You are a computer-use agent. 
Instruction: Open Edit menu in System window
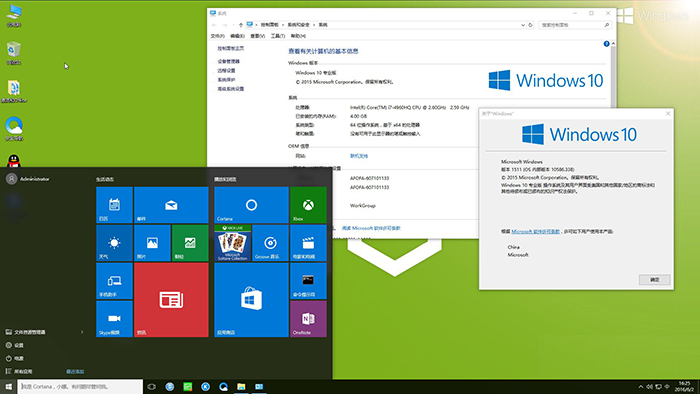[x=237, y=36]
